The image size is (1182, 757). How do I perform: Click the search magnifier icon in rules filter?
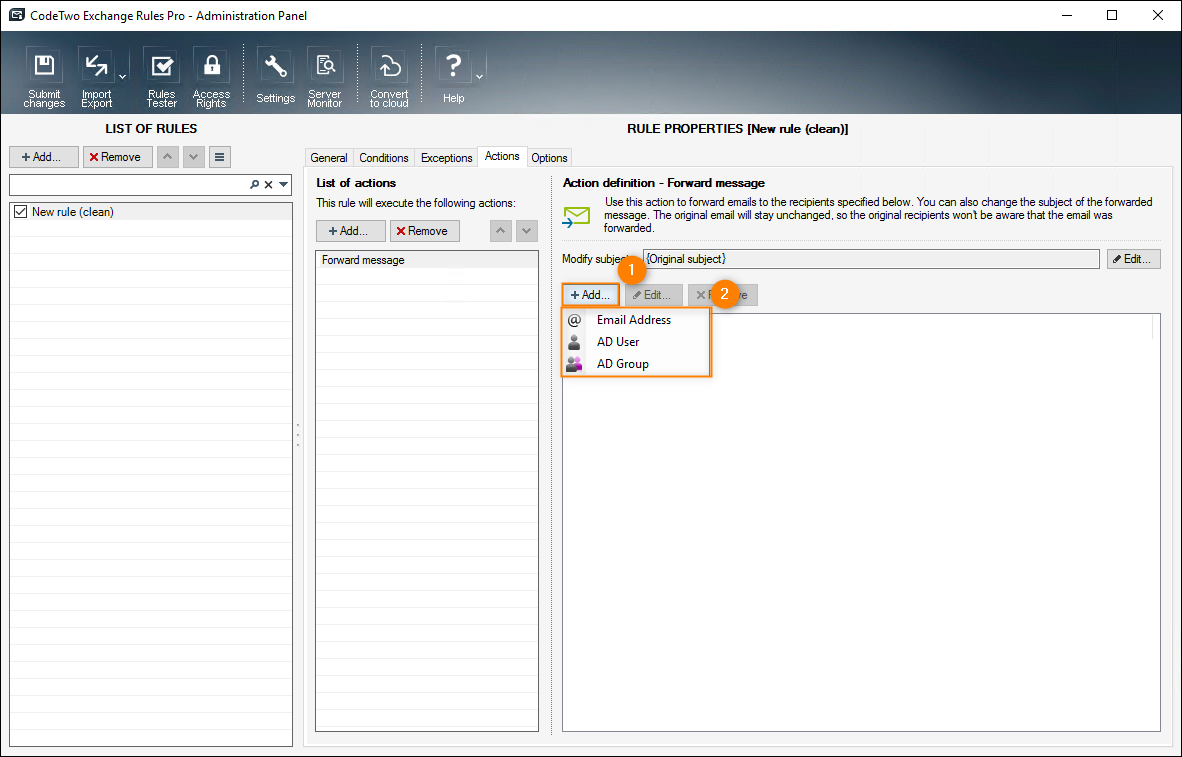pos(255,185)
